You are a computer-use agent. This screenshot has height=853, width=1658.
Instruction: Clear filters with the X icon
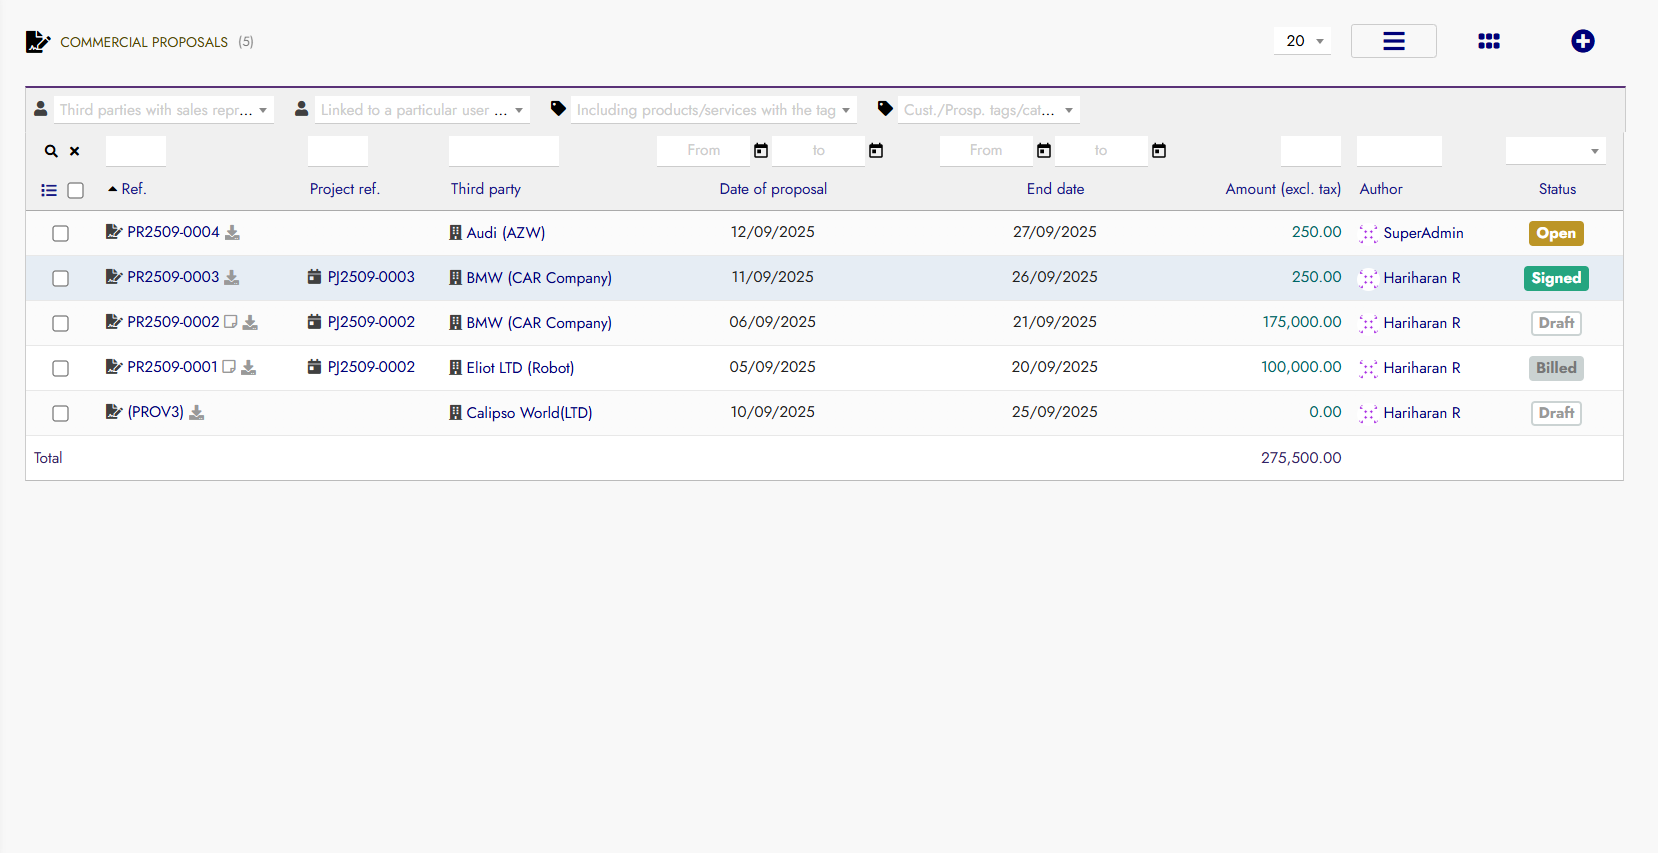[x=75, y=151]
